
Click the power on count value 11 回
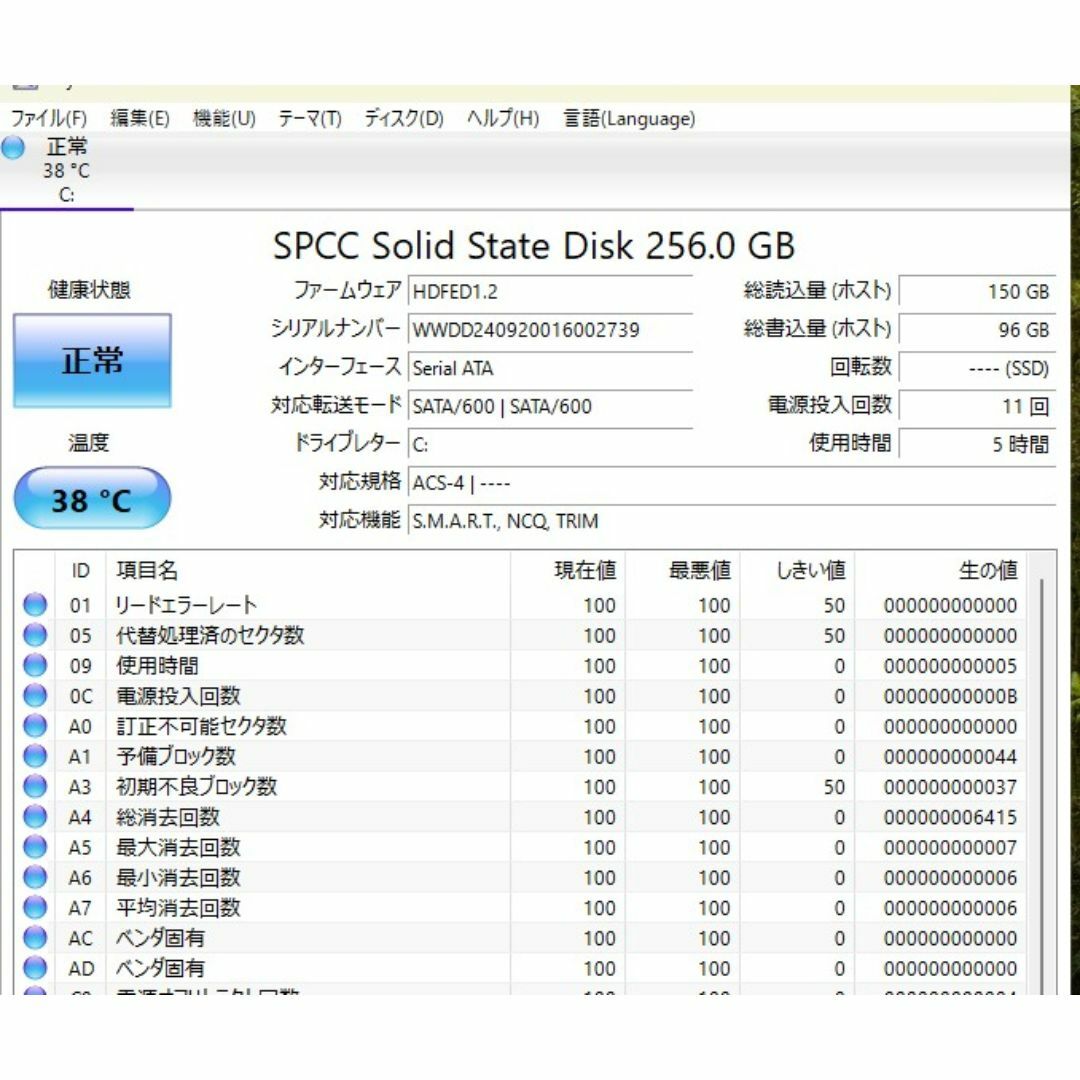pos(977,406)
